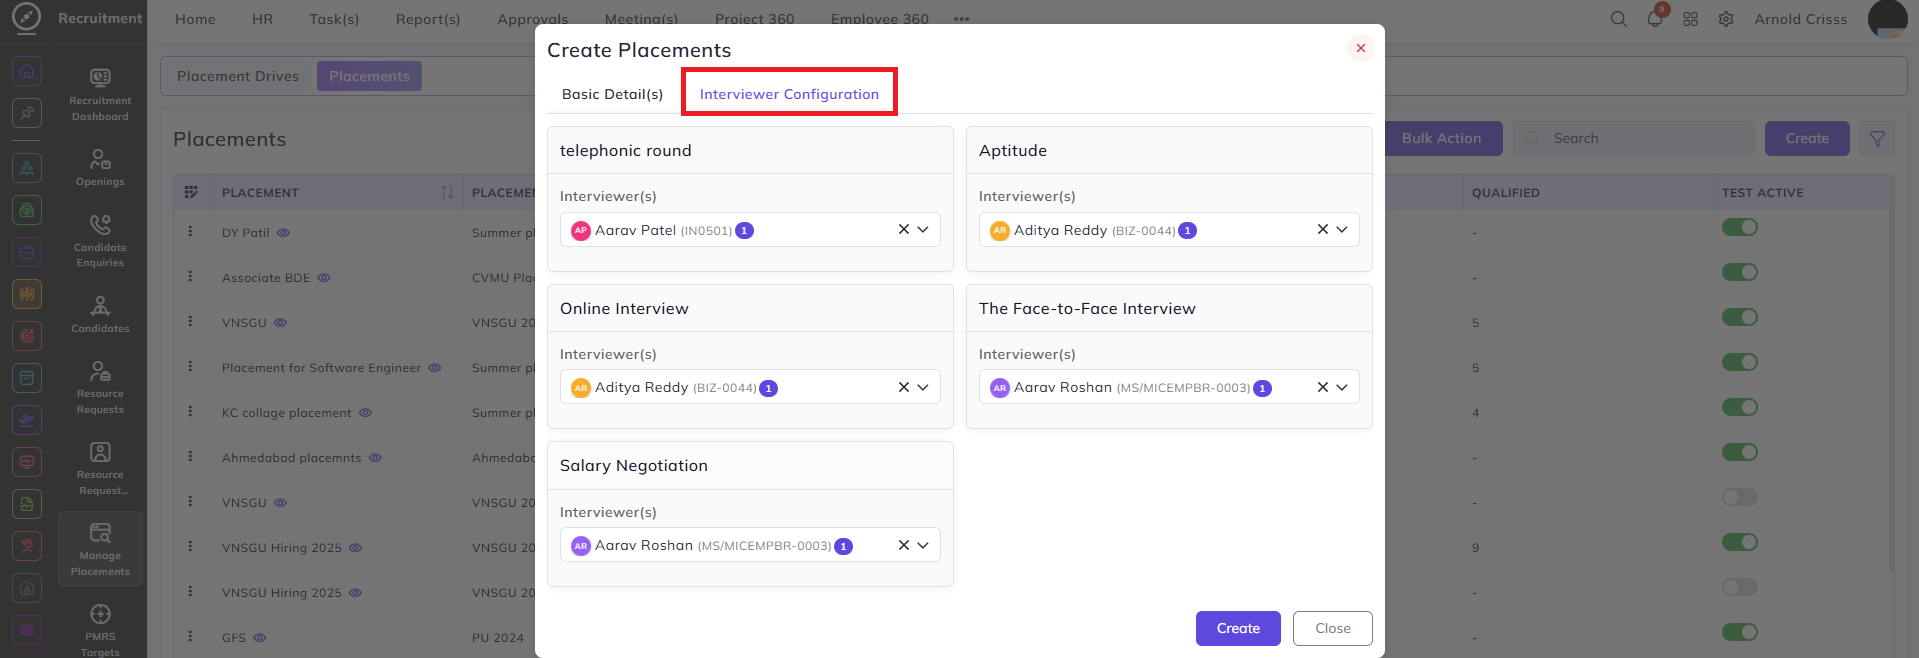Click the Recruitment compass logo
The image size is (1919, 658).
(27, 18)
